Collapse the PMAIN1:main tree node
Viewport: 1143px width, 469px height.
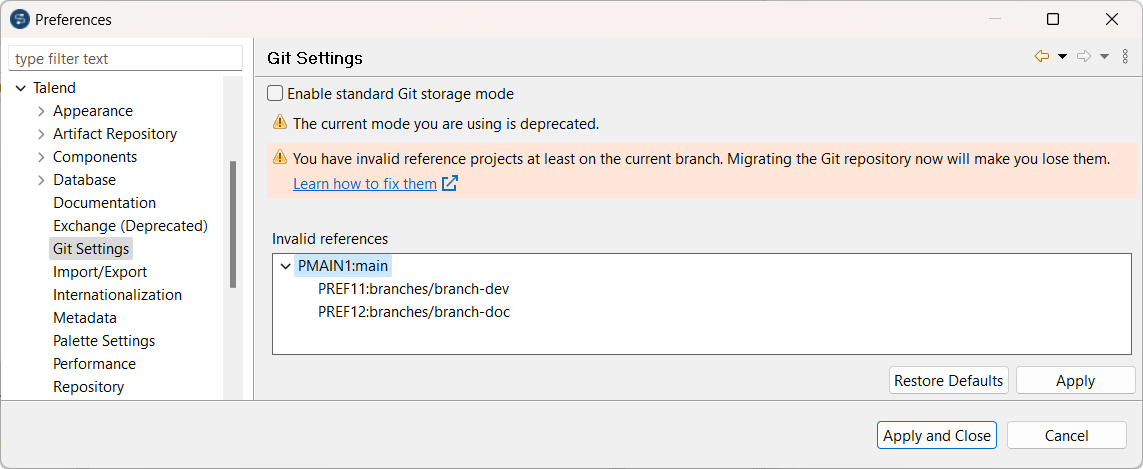286,266
